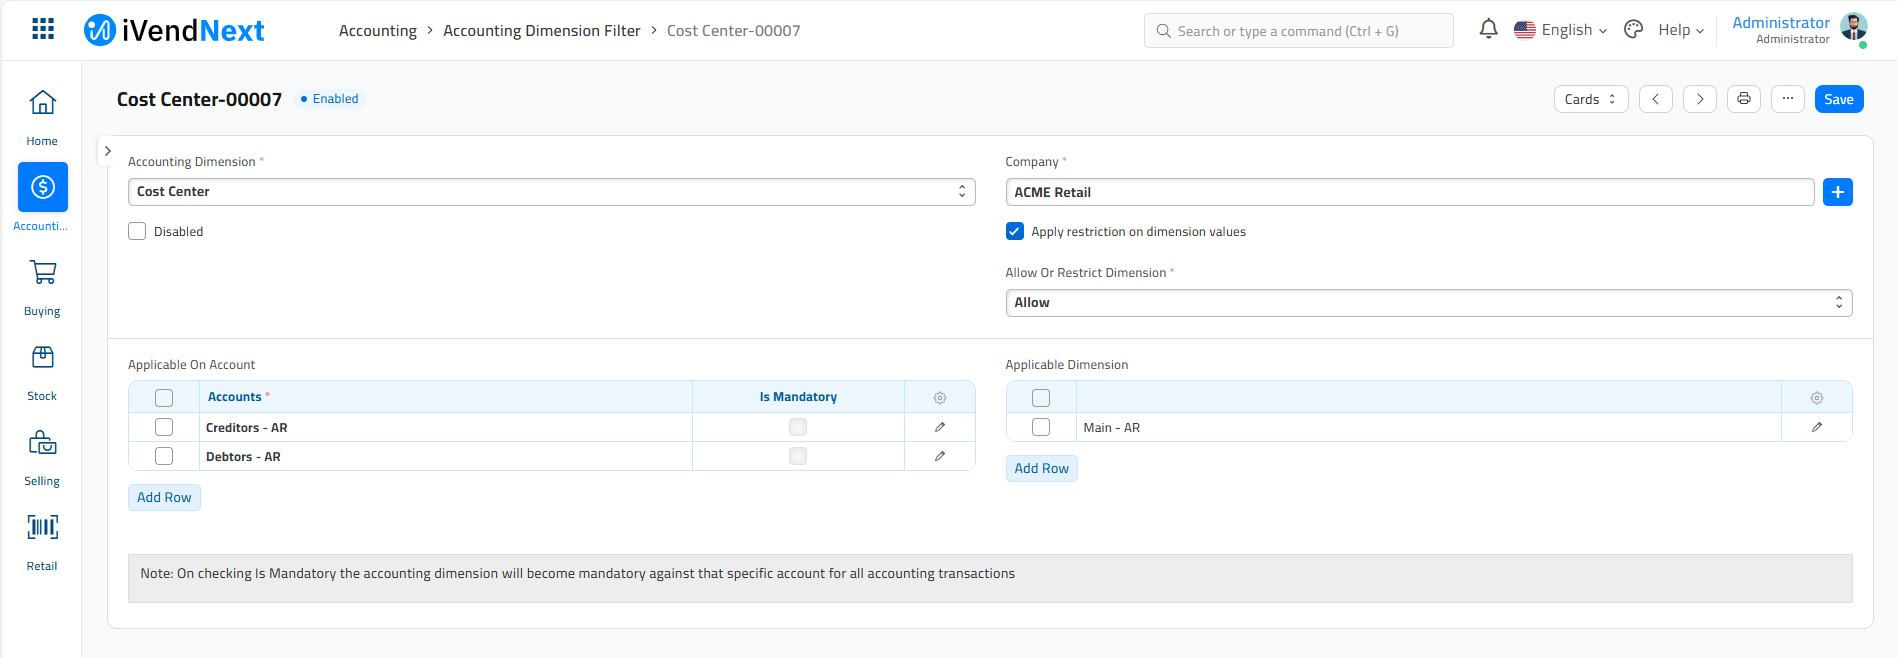Open the Retail barcode module
This screenshot has width=1897, height=658.
coord(42,541)
